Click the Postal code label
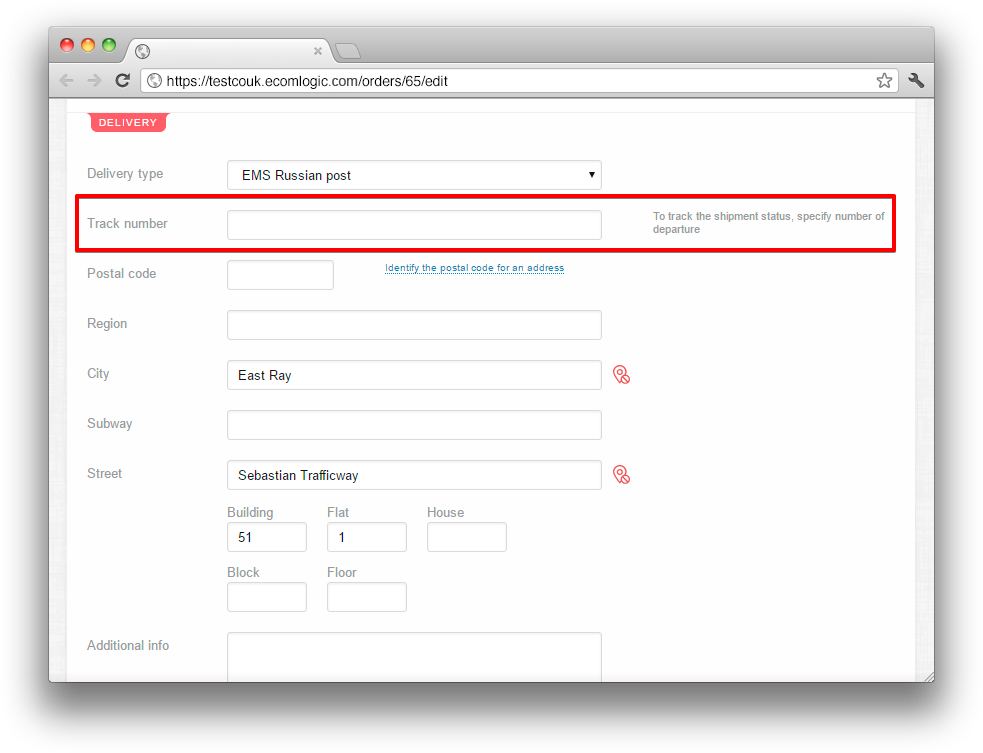The width and height of the screenshot is (983, 753). click(122, 274)
